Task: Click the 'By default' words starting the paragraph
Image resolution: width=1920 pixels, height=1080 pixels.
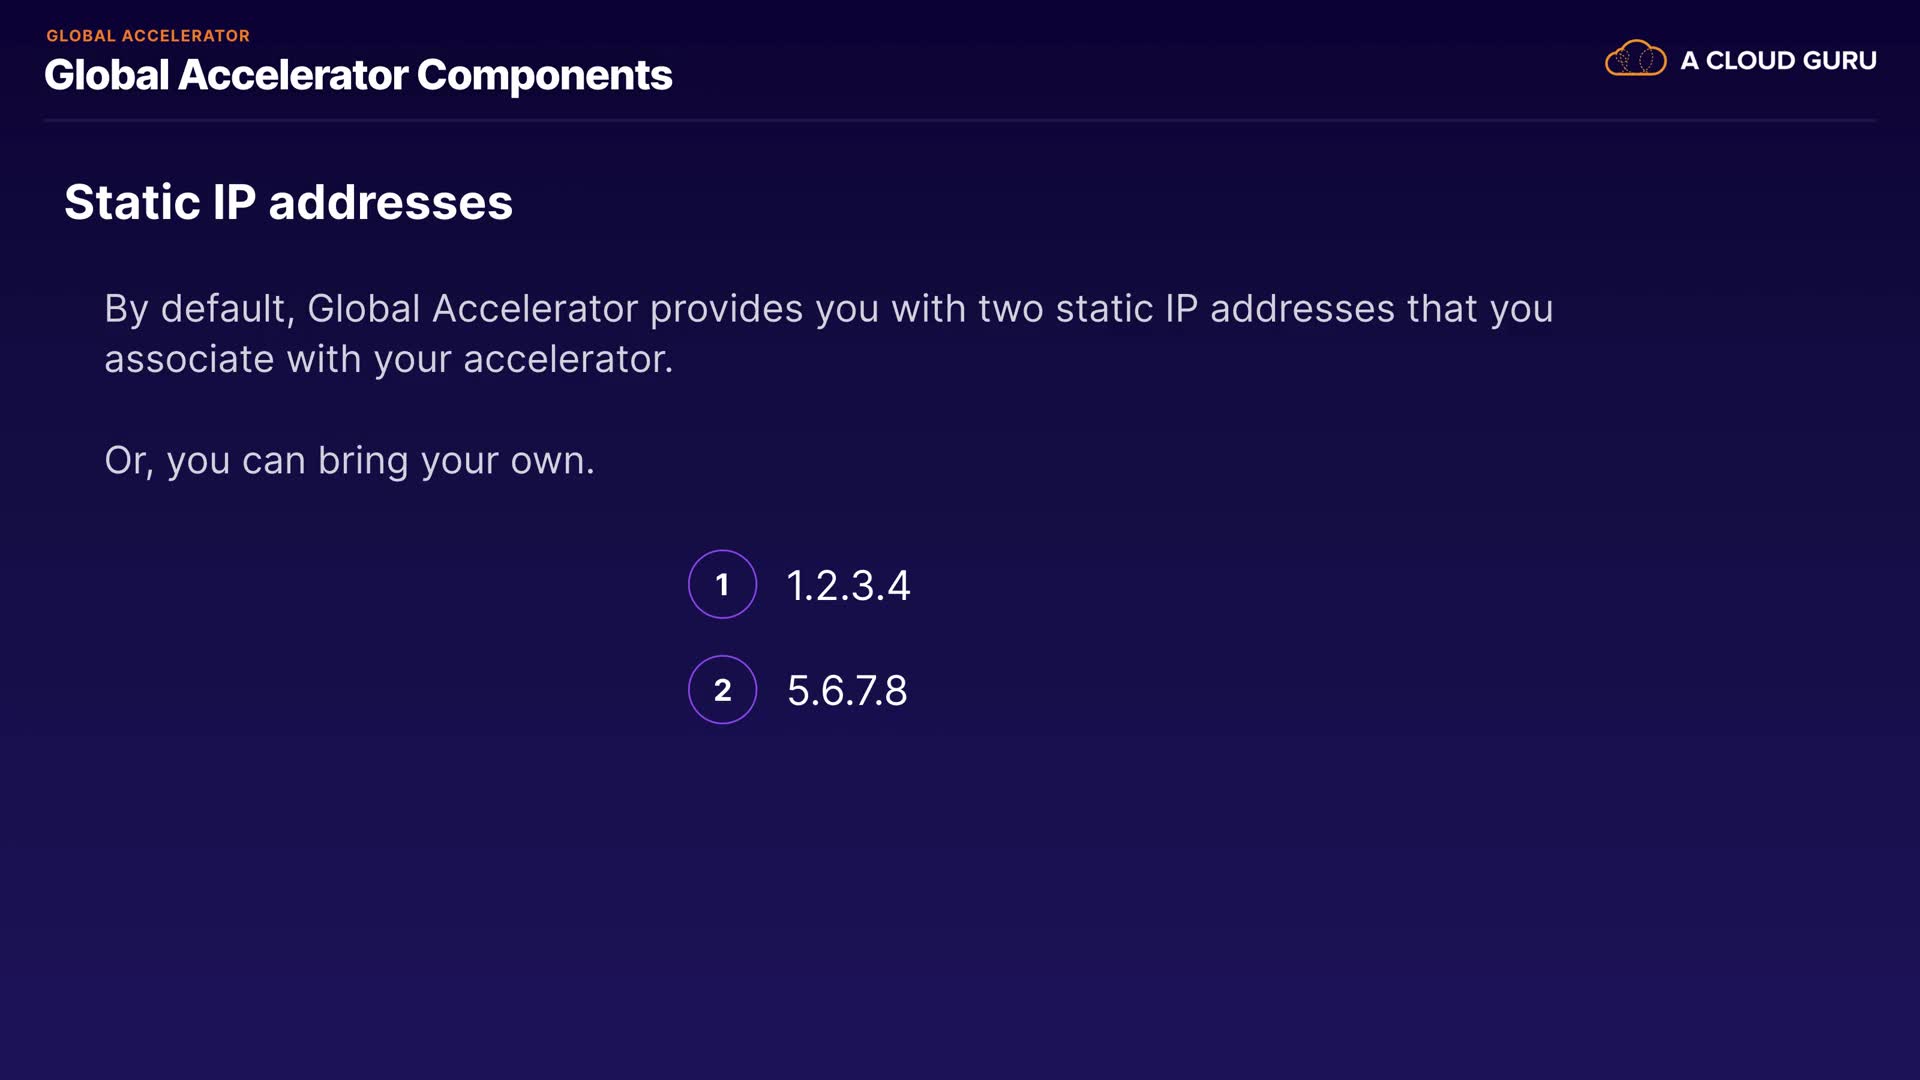Action: [199, 309]
